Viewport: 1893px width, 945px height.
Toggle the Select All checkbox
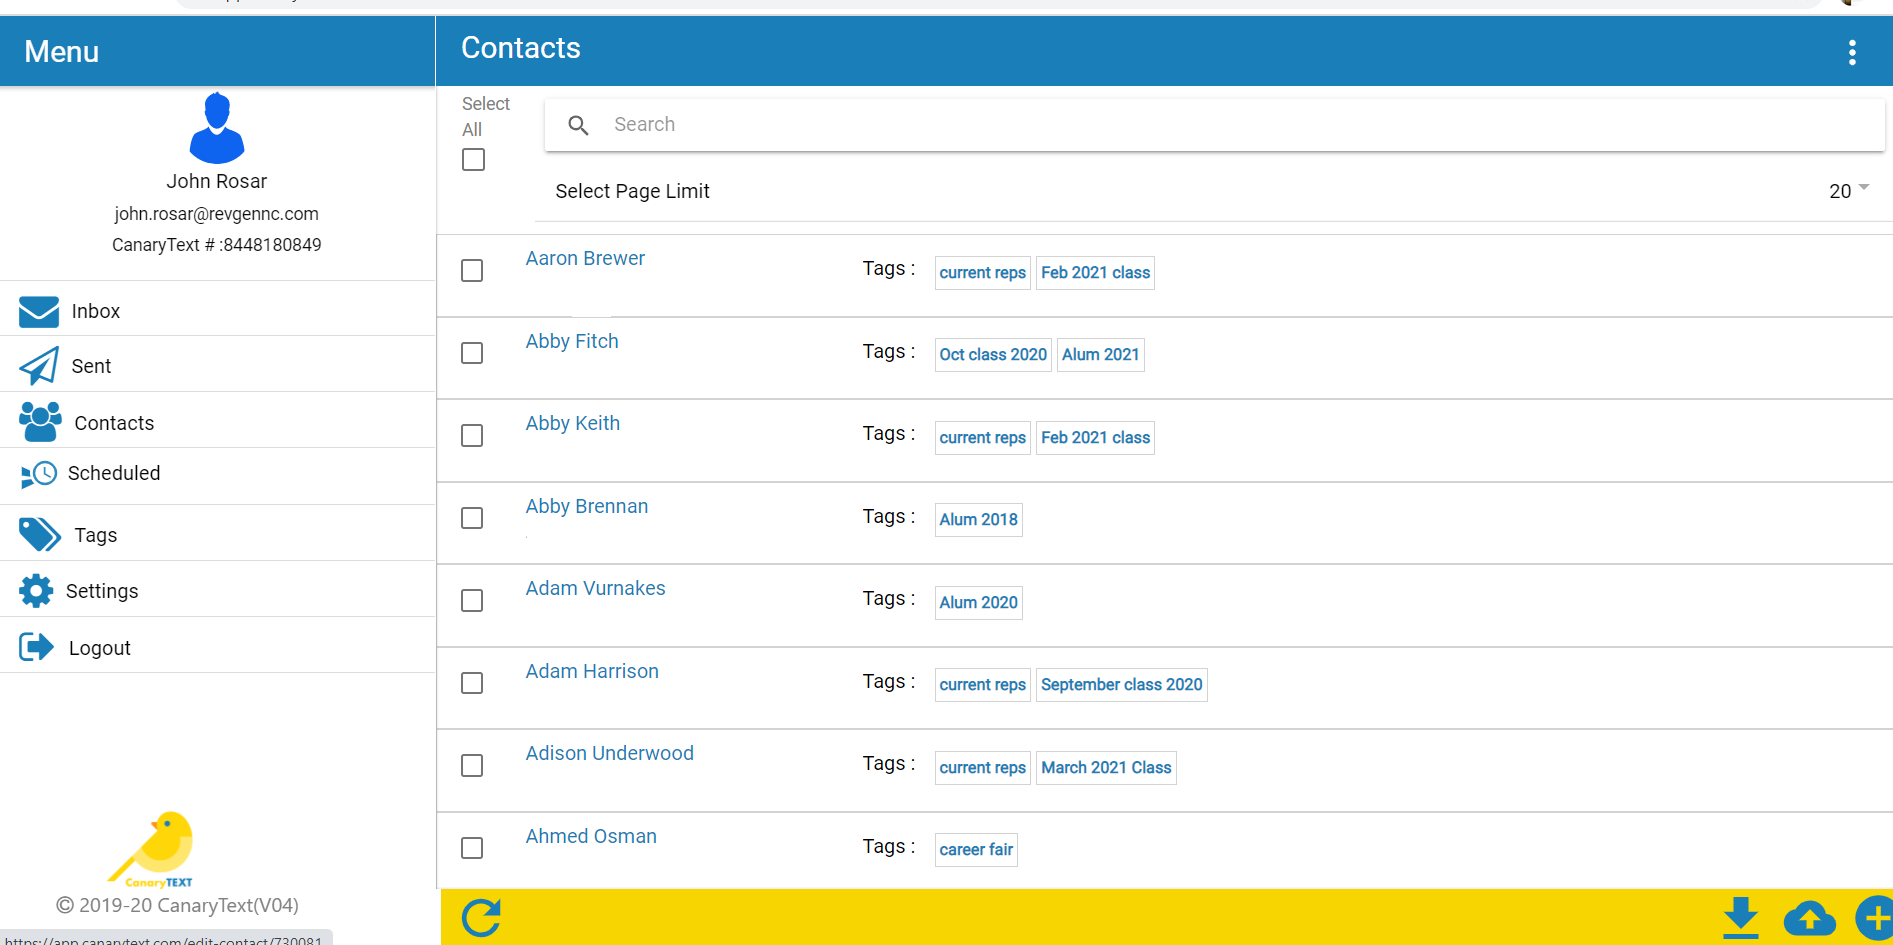[x=474, y=160]
